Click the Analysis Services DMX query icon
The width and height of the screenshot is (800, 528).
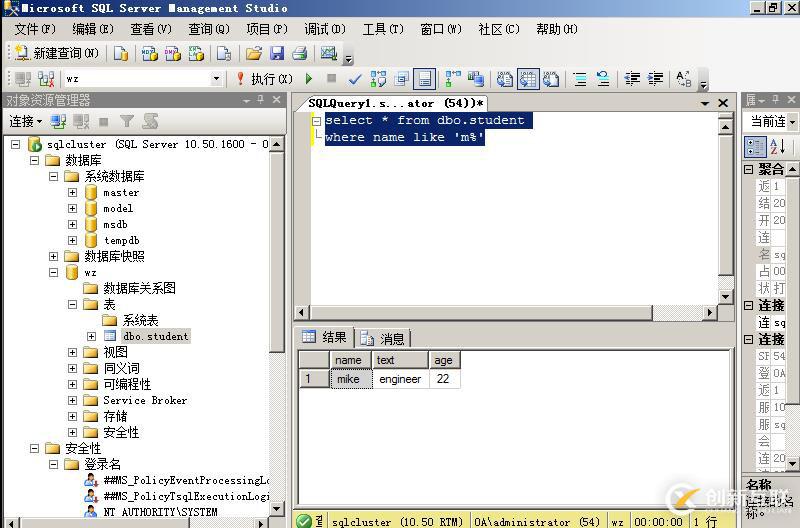coord(173,53)
